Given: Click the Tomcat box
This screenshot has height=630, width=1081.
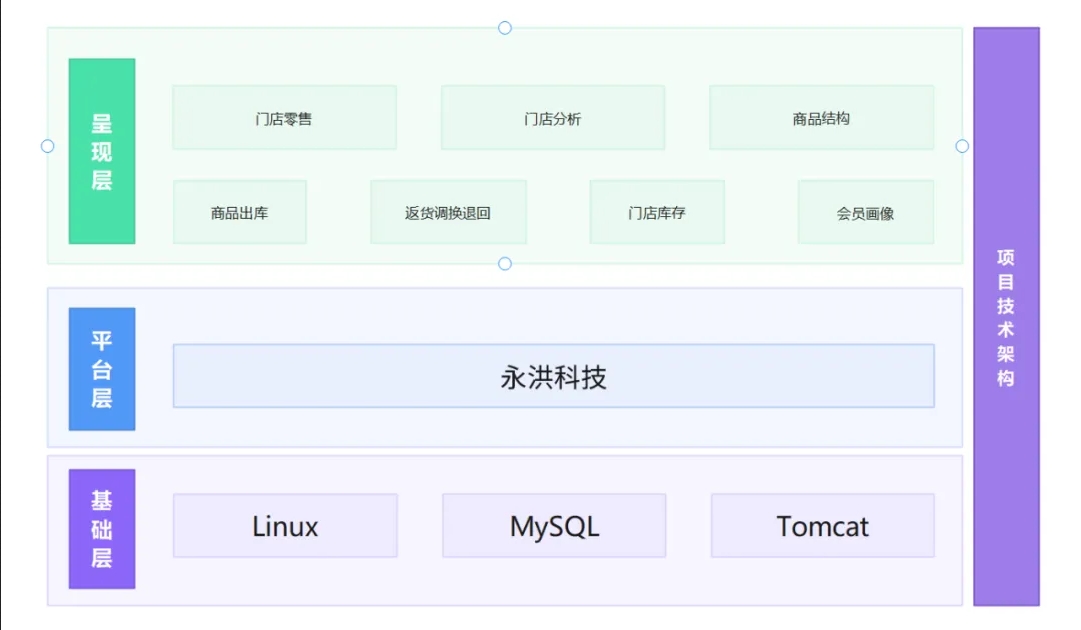Looking at the screenshot, I should coord(822,525).
